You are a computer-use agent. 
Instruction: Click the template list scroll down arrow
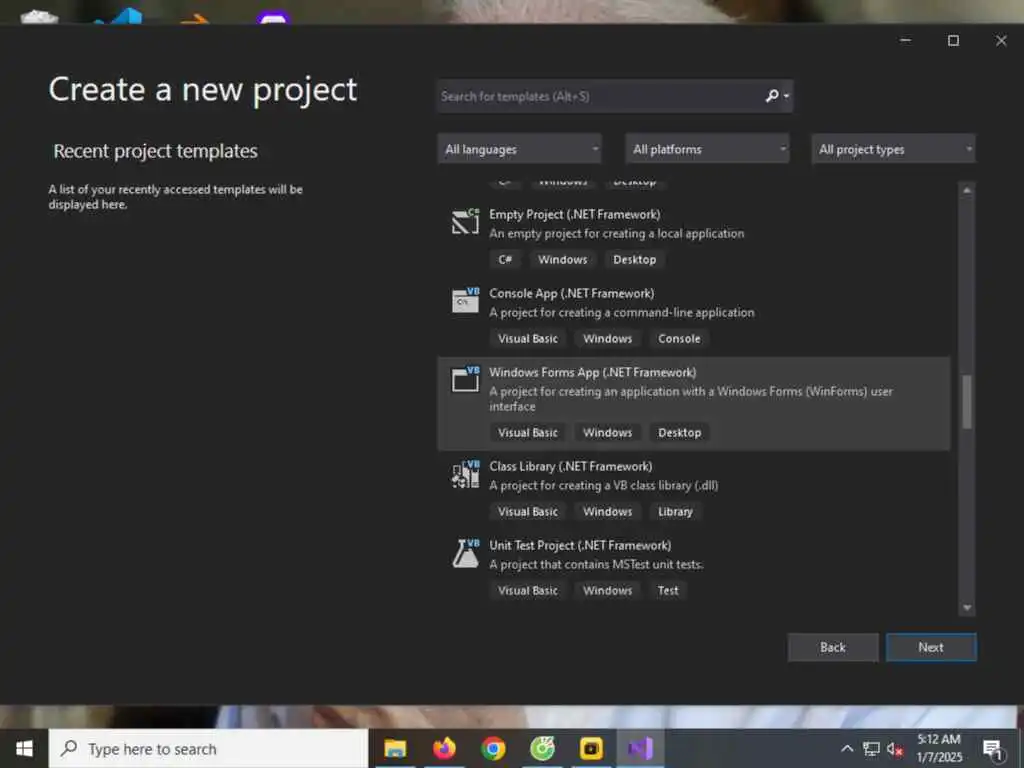click(x=967, y=608)
